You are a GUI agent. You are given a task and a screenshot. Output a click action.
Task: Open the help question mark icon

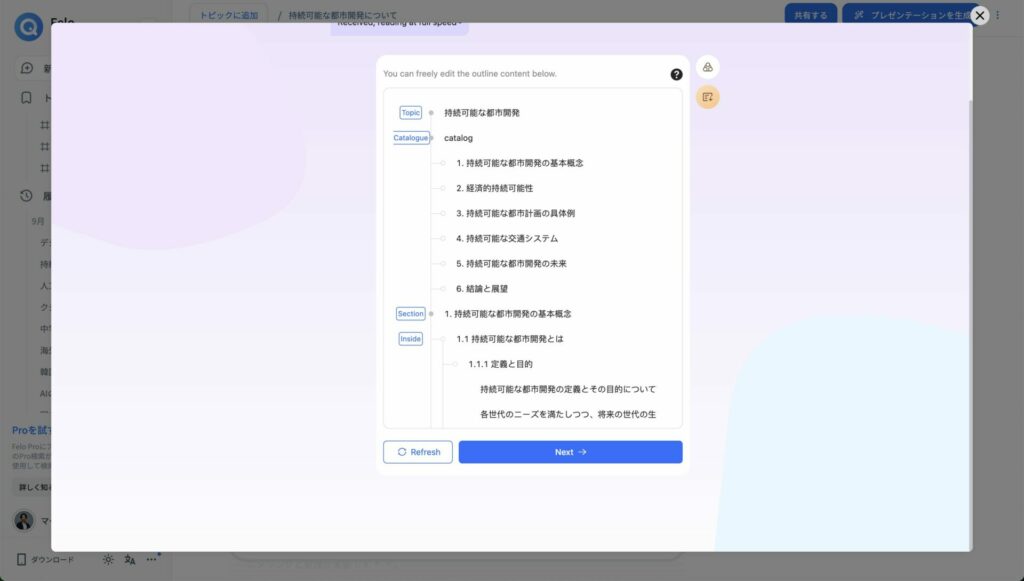678,73
